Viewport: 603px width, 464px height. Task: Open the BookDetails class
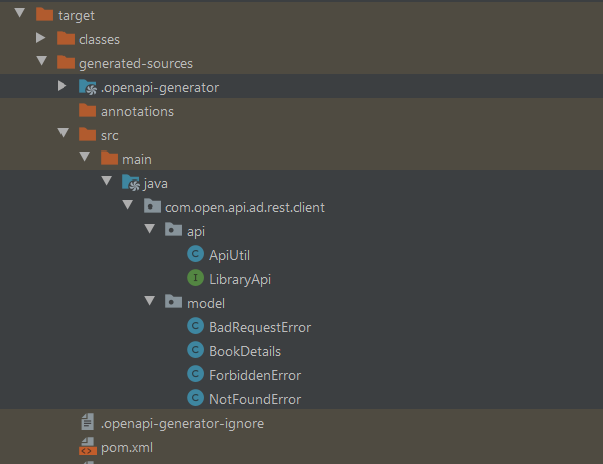point(245,351)
